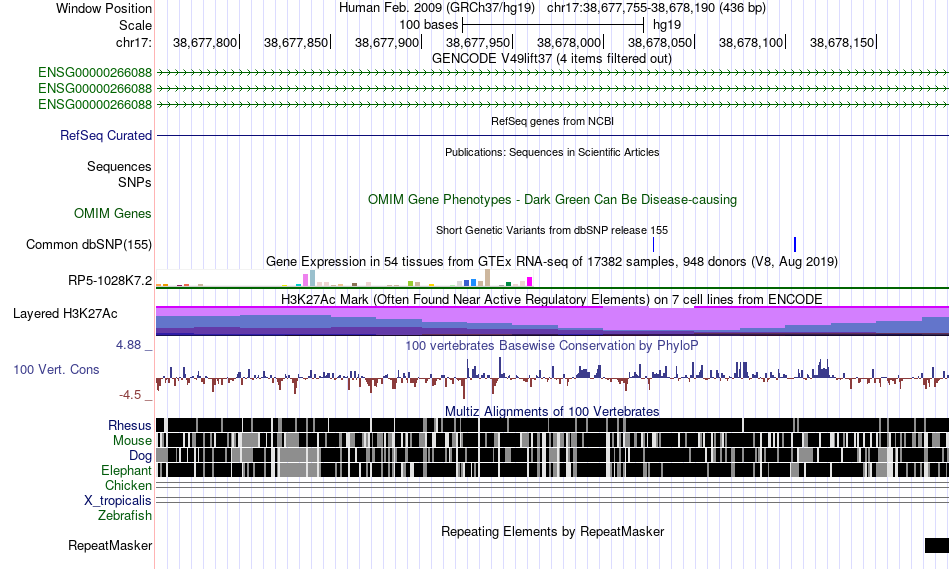Click the Dog alignment label
Viewport: 950px width, 569px height.
click(x=141, y=456)
